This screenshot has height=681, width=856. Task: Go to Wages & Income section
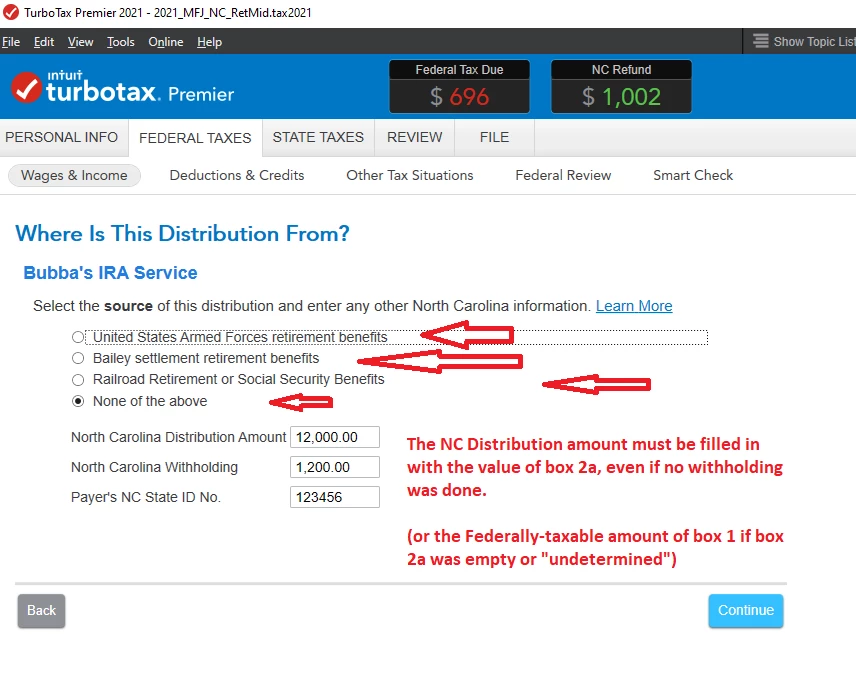click(74, 175)
